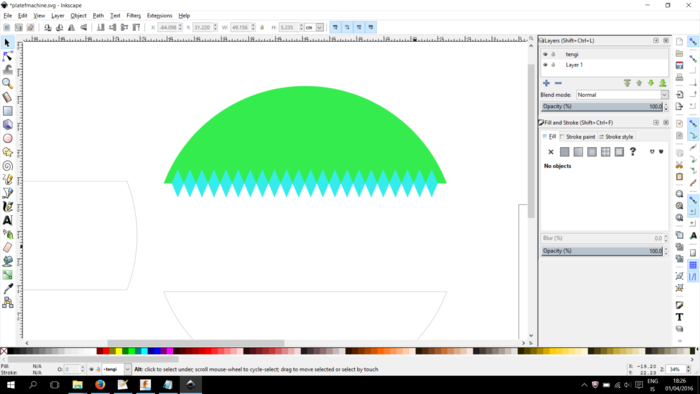700x394 pixels.
Task: Click the canvas horizontal scrollbar
Action: click(196, 343)
